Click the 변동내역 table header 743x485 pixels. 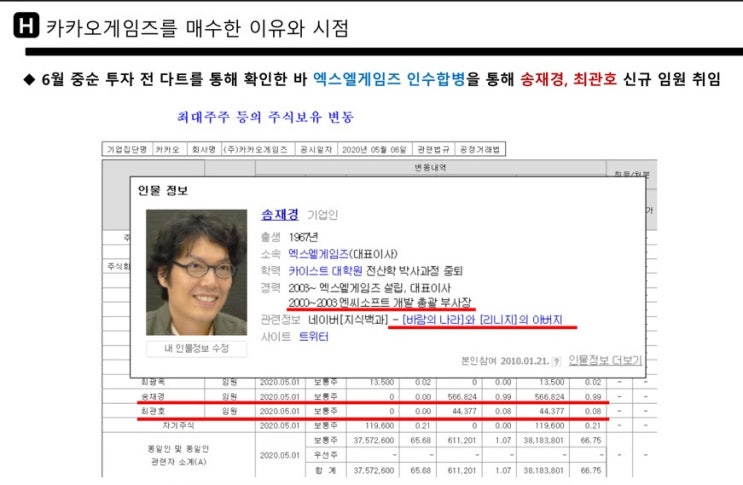point(430,168)
